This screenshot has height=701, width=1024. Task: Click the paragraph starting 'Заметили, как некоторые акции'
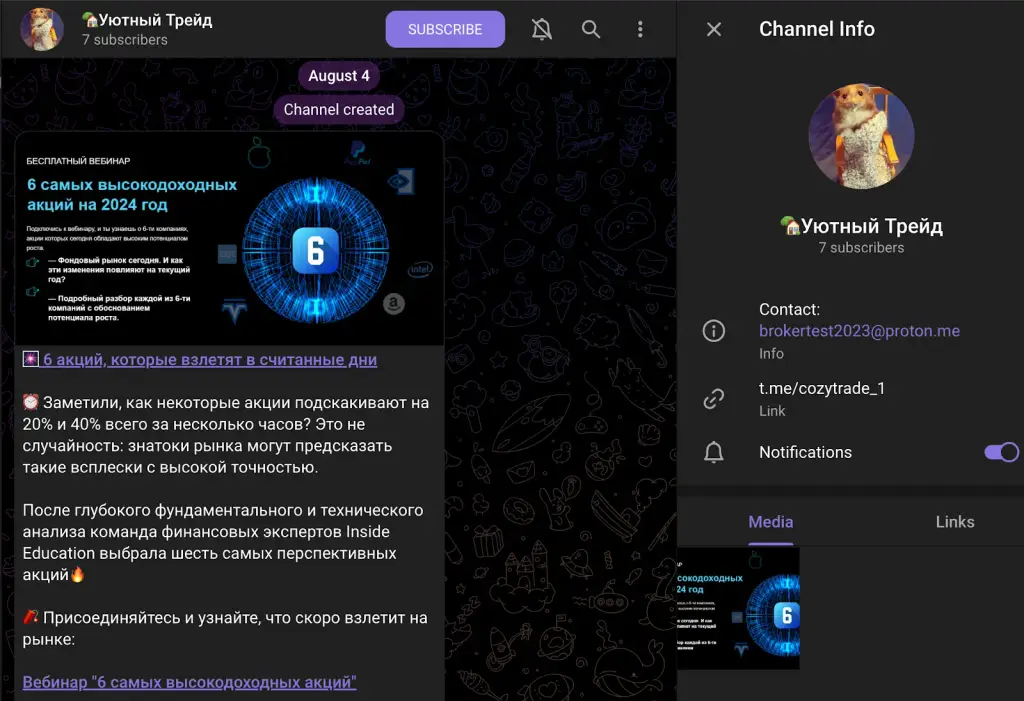click(x=226, y=435)
